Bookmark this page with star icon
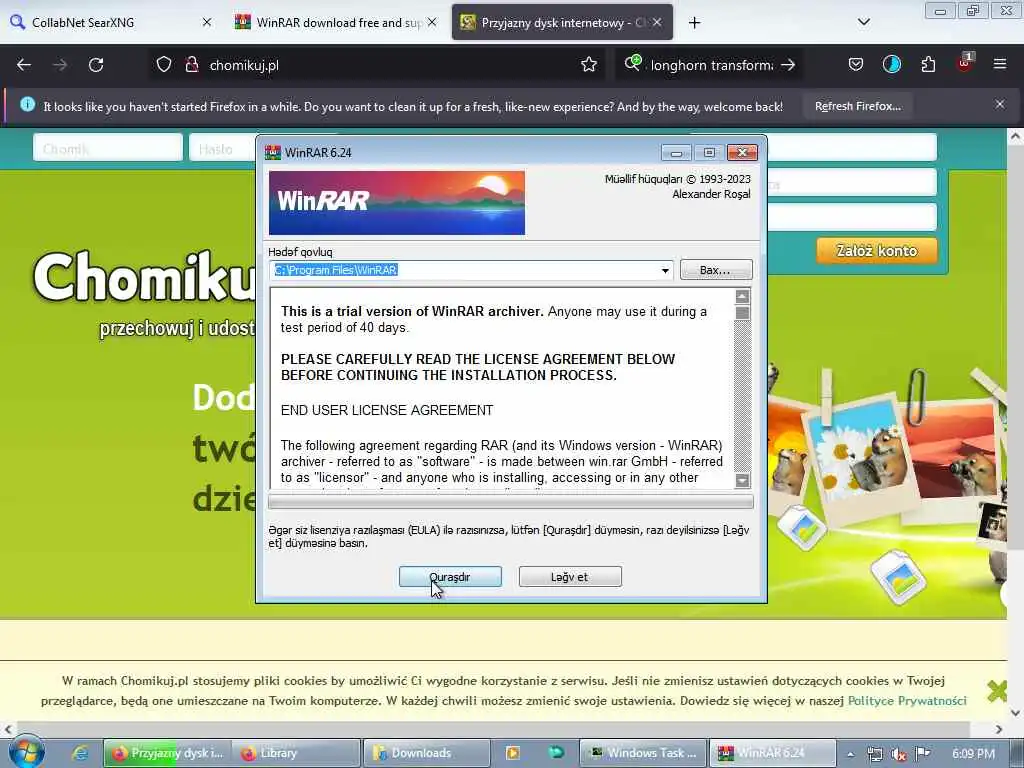Viewport: 1024px width, 768px height. 589,65
